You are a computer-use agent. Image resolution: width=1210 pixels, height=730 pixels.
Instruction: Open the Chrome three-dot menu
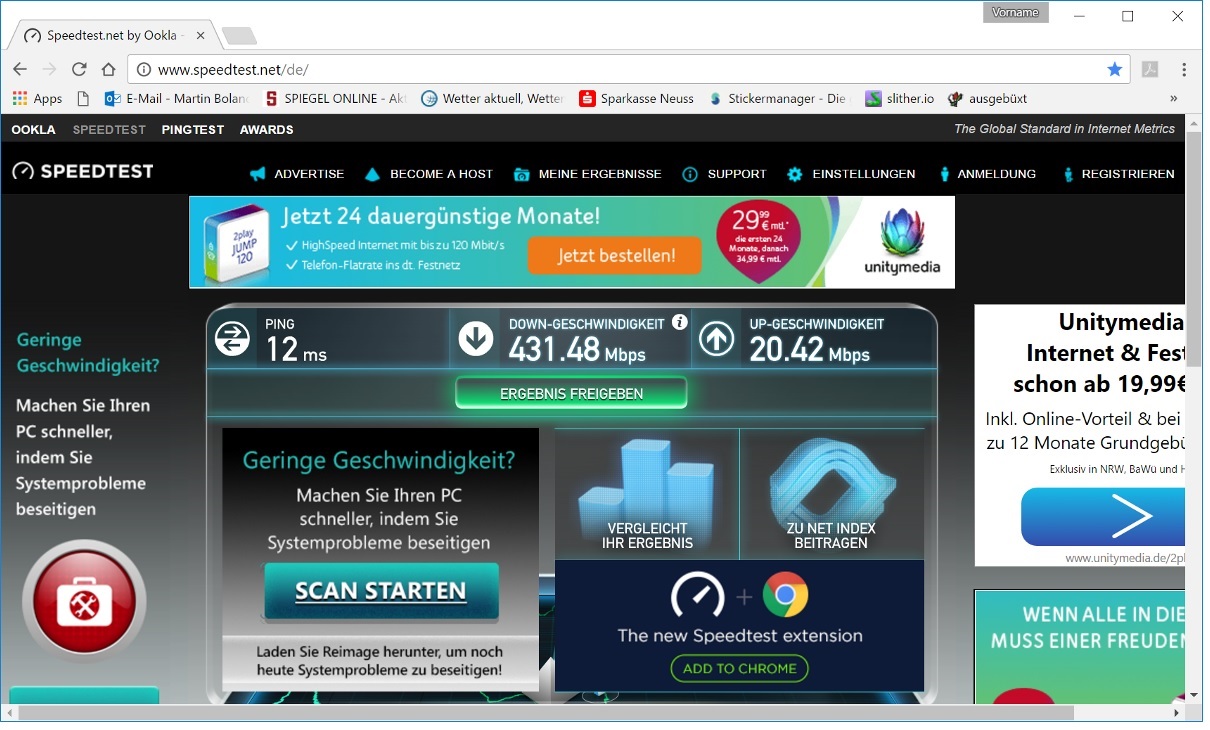(1184, 69)
